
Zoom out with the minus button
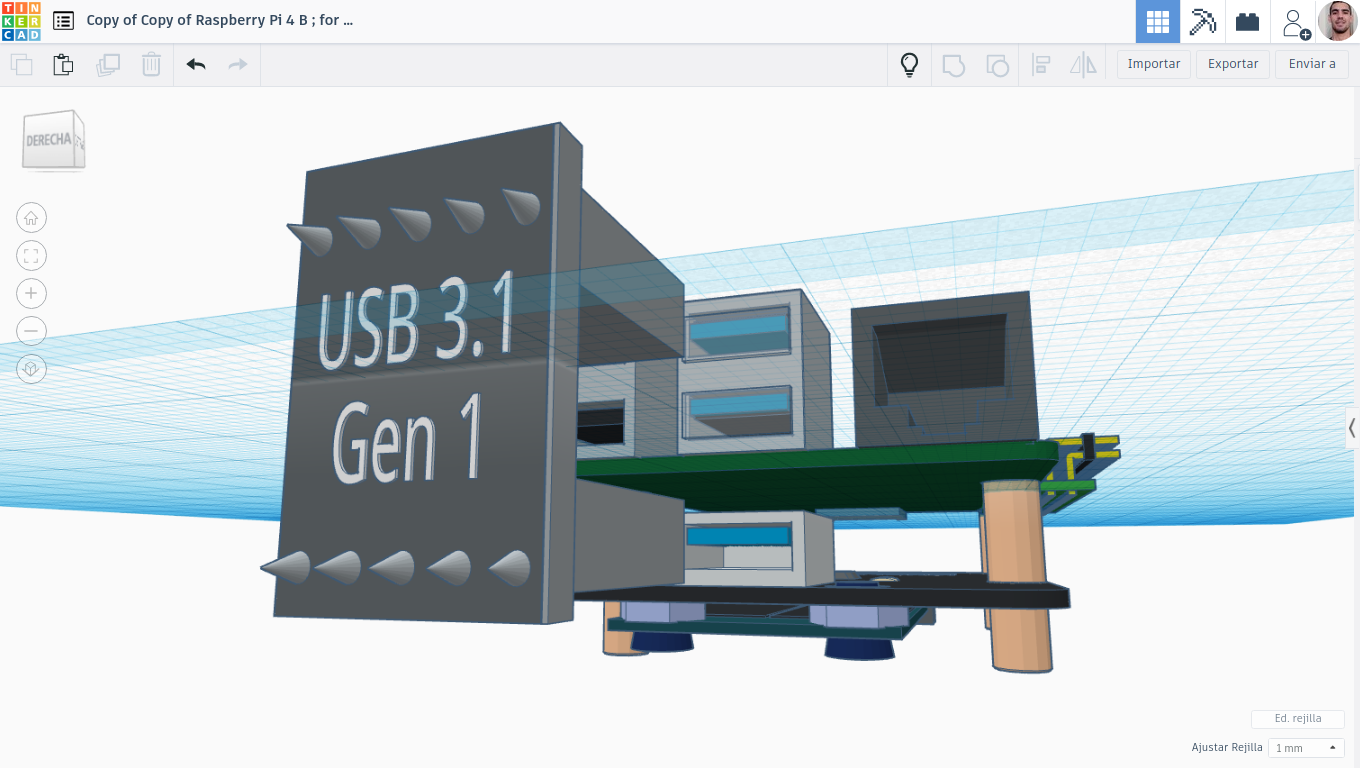tap(31, 331)
